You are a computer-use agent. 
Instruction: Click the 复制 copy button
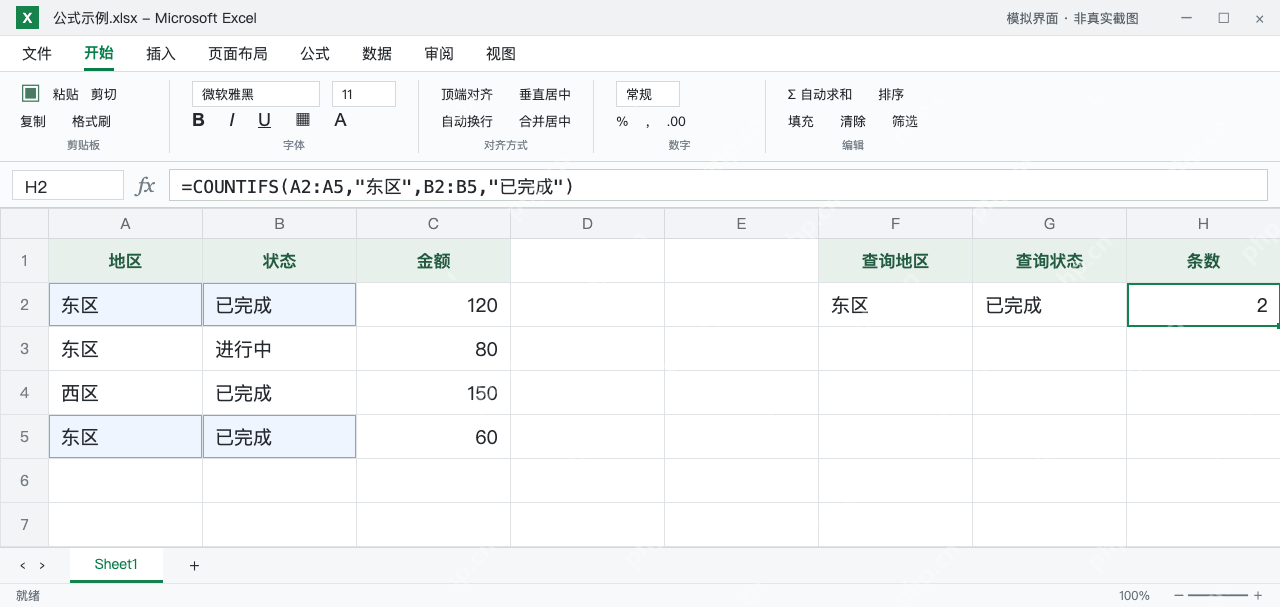33,121
